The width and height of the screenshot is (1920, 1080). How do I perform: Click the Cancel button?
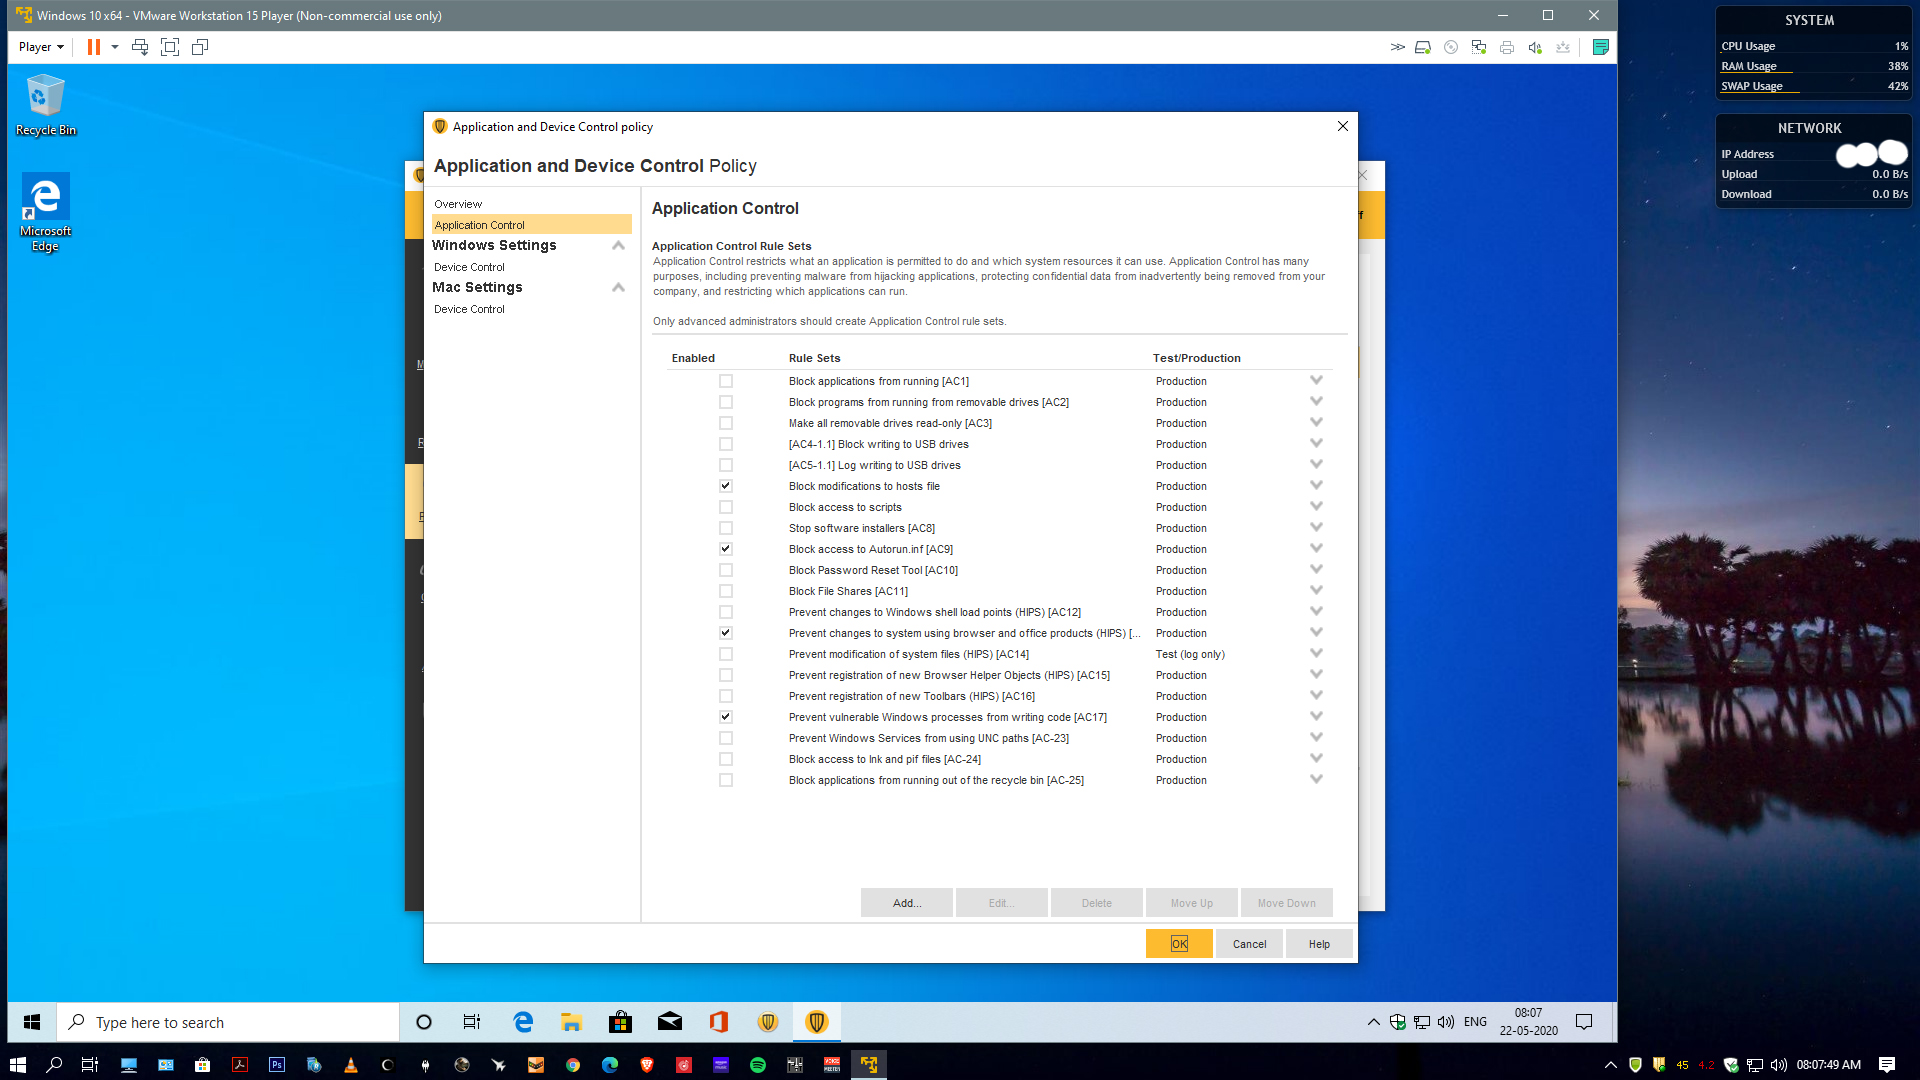tap(1249, 944)
